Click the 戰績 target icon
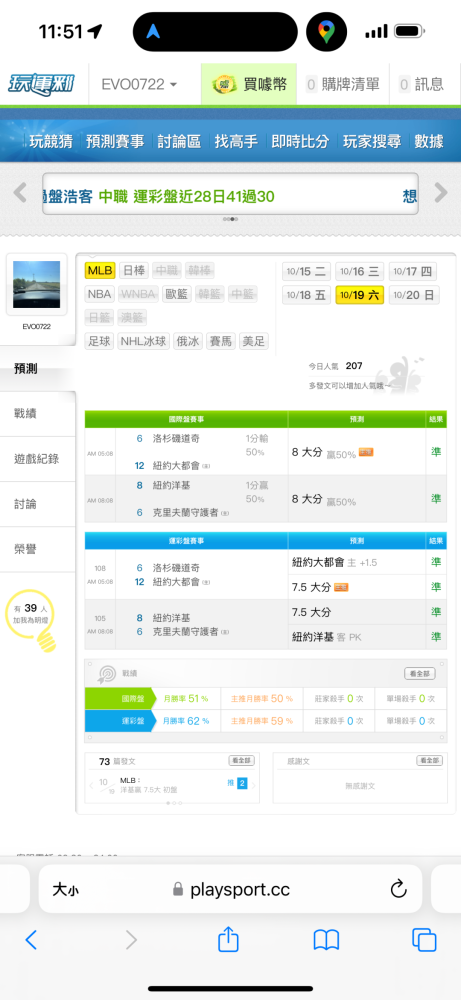 click(x=106, y=673)
